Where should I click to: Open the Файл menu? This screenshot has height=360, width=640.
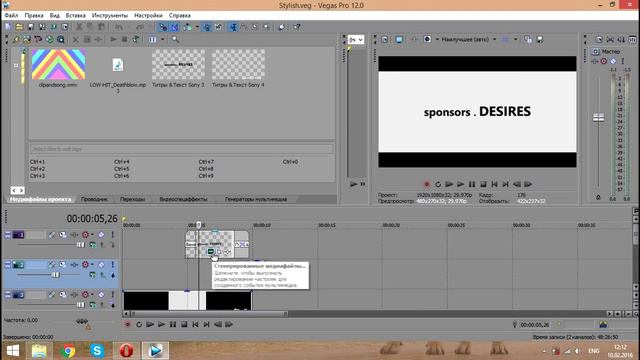(x=11, y=16)
